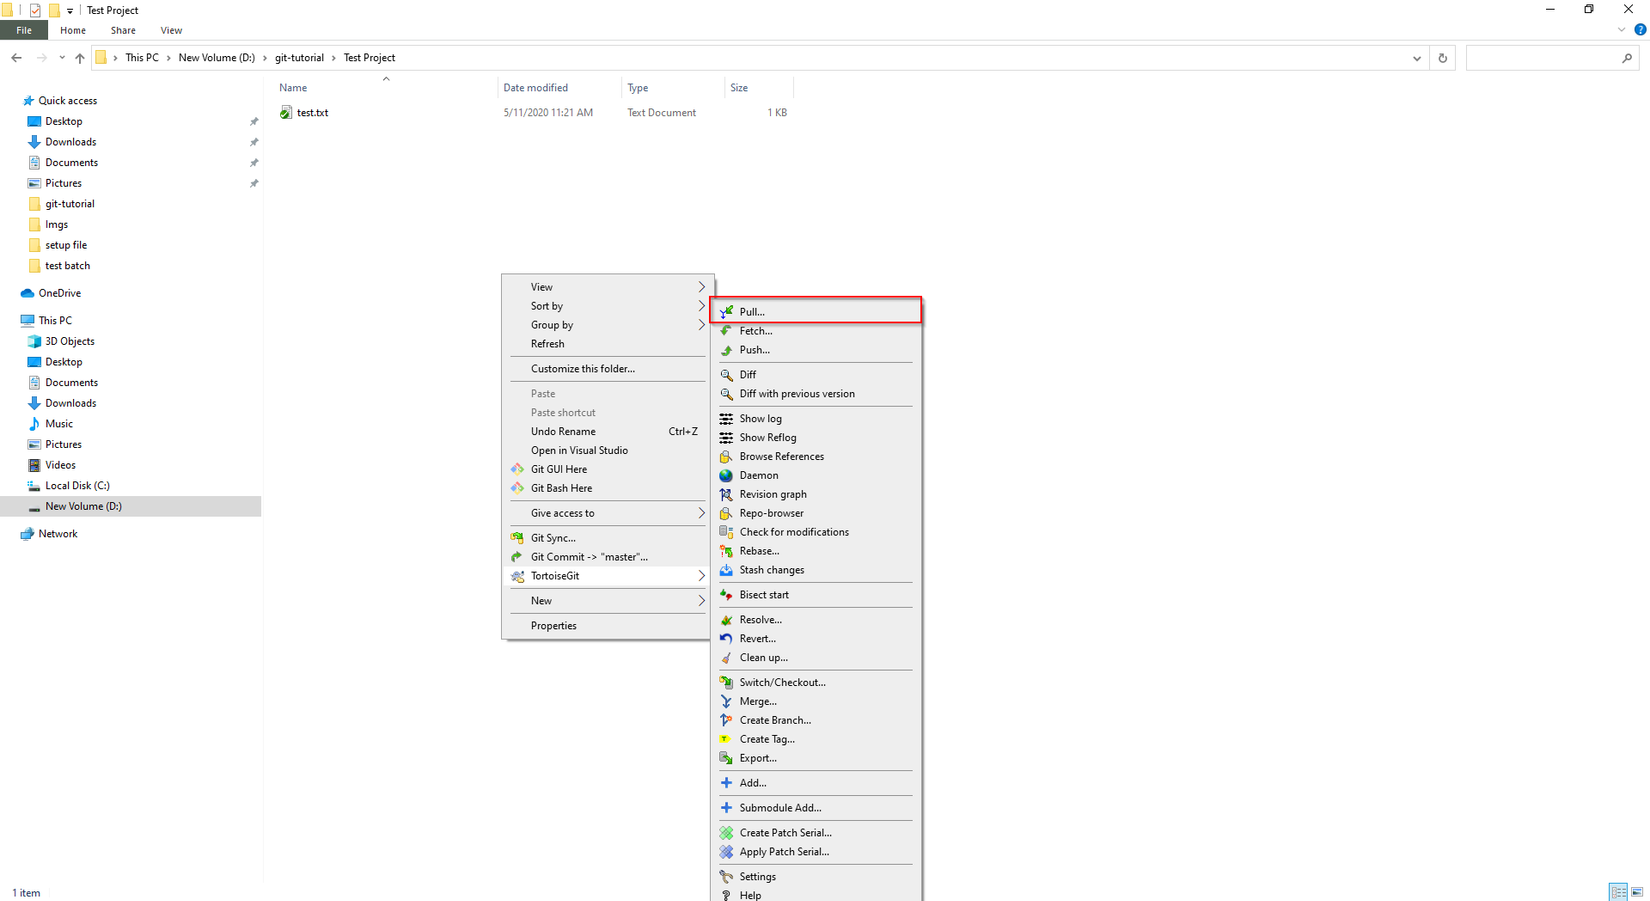Switch to details view button
This screenshot has width=1650, height=901.
(1618, 892)
